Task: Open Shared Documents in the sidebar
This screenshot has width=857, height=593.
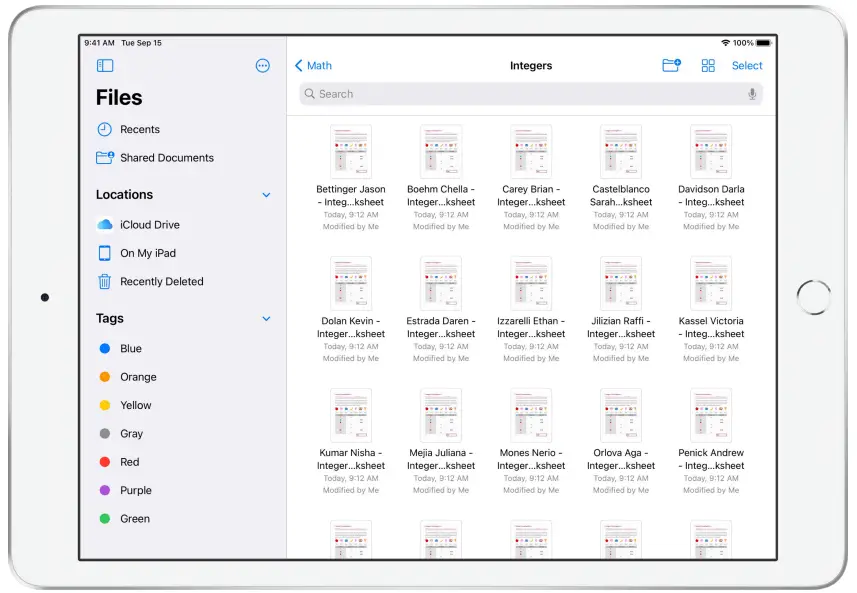Action: pyautogui.click(x=167, y=158)
